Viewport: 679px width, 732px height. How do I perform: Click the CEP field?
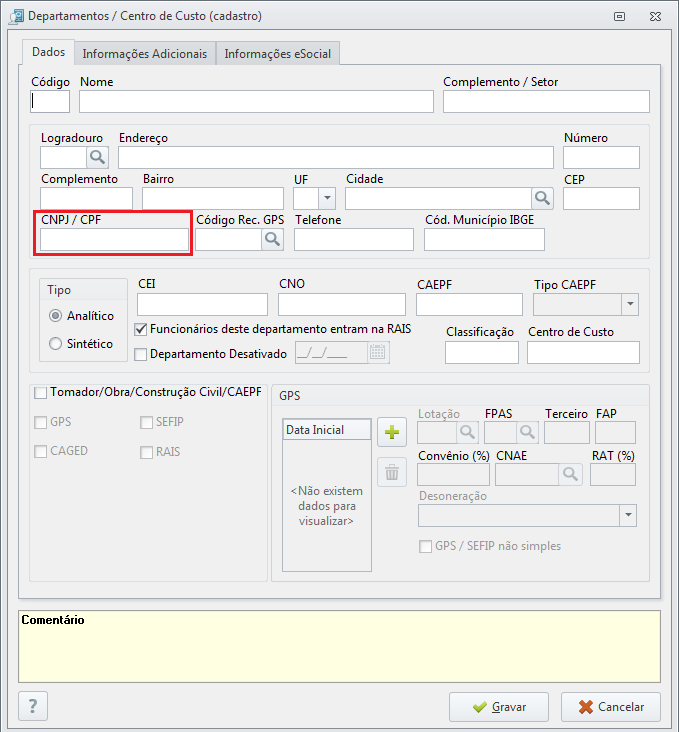pos(601,198)
